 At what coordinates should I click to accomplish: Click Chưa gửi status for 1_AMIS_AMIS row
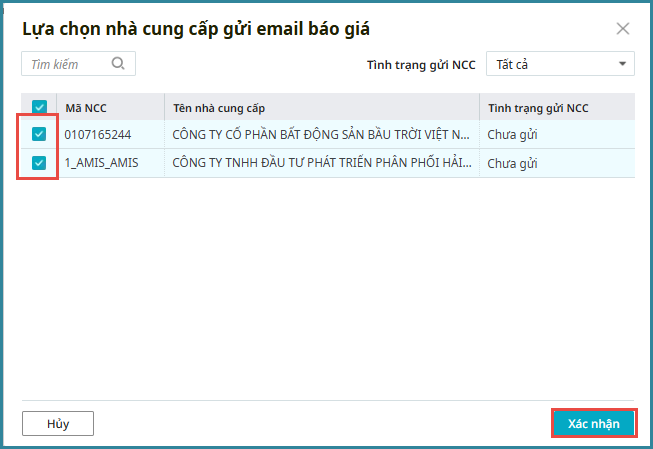(x=512, y=163)
